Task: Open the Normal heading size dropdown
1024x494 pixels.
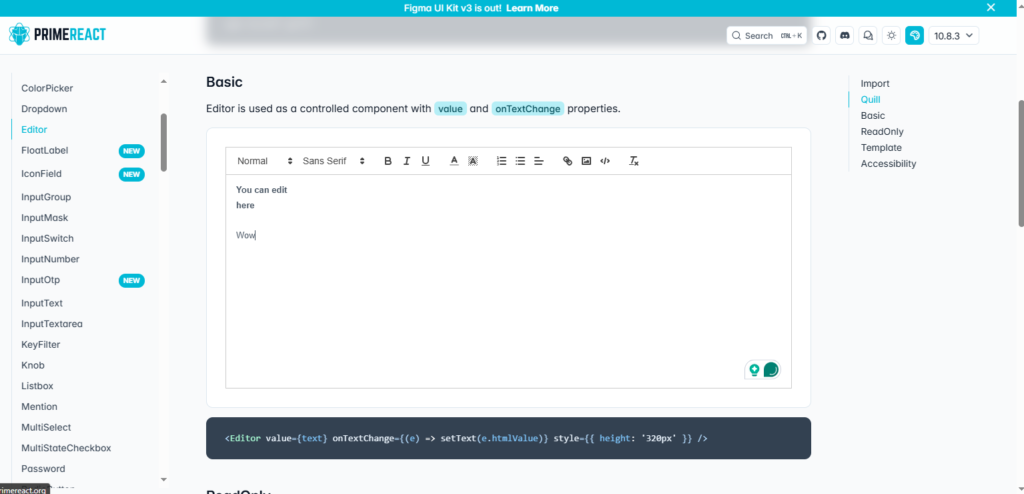Action: click(x=264, y=161)
